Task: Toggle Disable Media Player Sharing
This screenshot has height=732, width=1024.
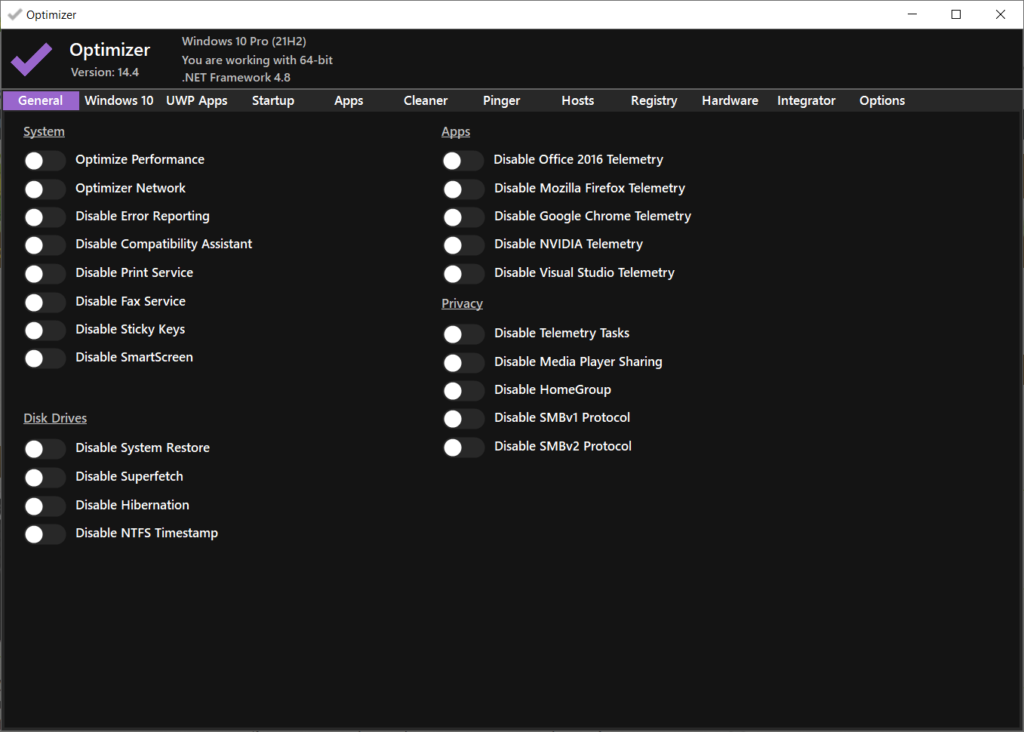Action: click(x=463, y=362)
